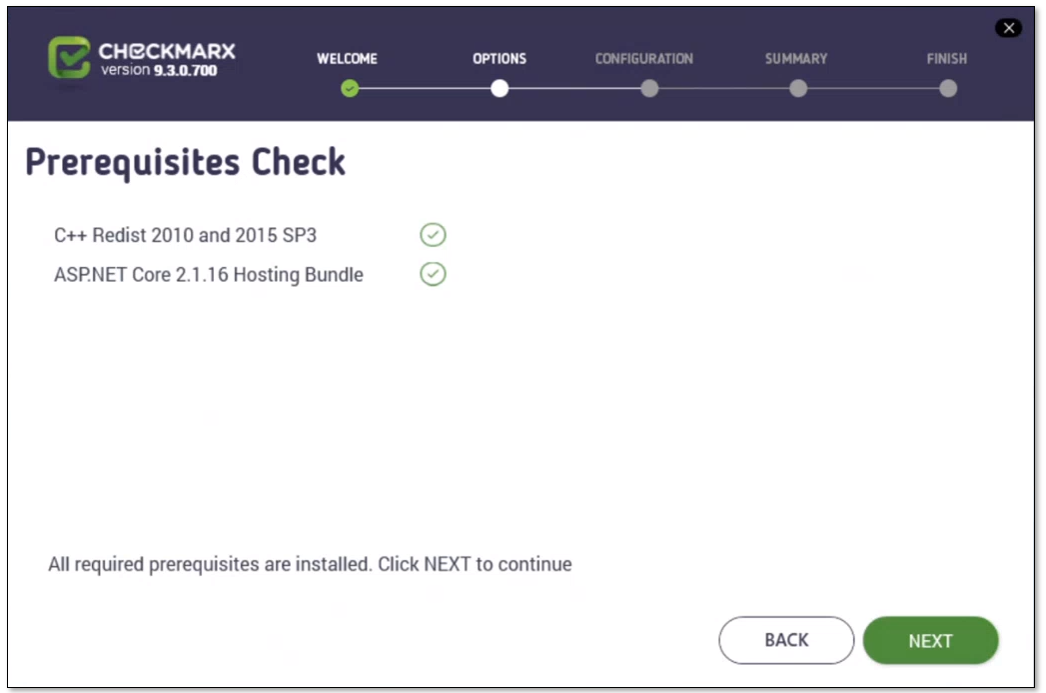Click the ASP.NET Core 2.1.16 Hosting Bundle entry
1046x693 pixels.
(x=208, y=275)
